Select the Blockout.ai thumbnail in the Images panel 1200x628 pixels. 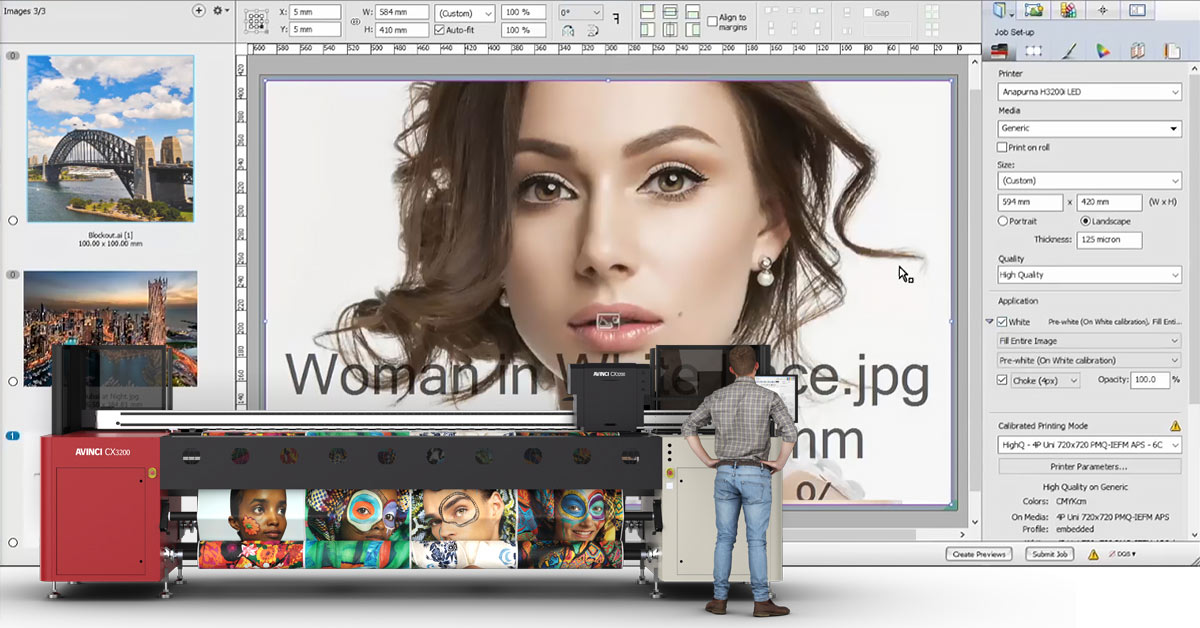click(x=110, y=140)
